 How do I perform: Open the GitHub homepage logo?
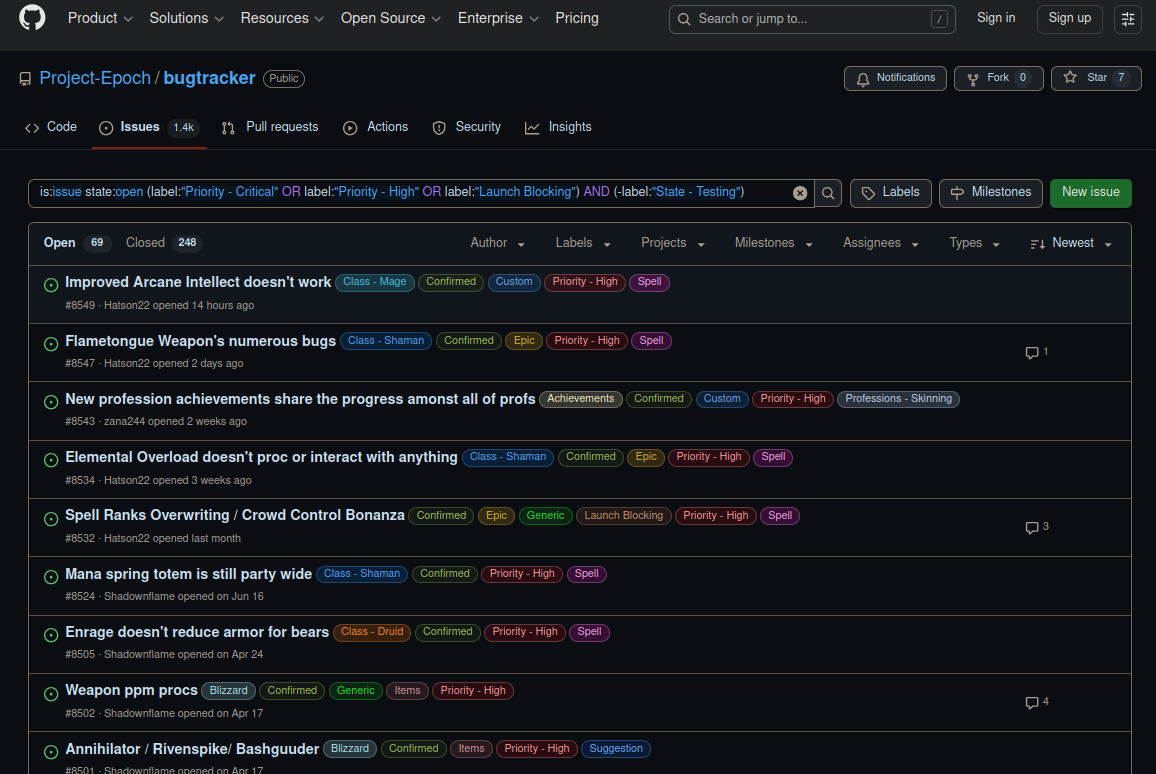(x=32, y=18)
